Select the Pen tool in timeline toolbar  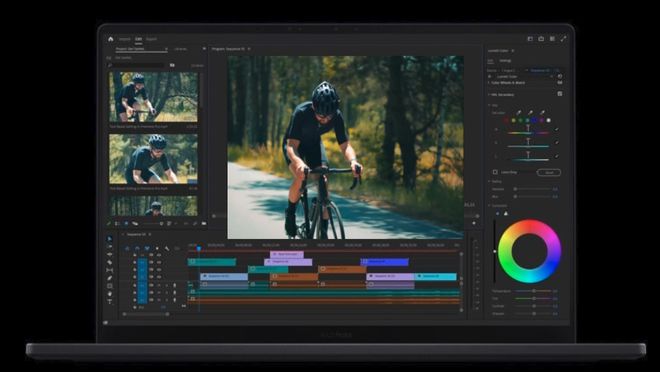click(109, 278)
